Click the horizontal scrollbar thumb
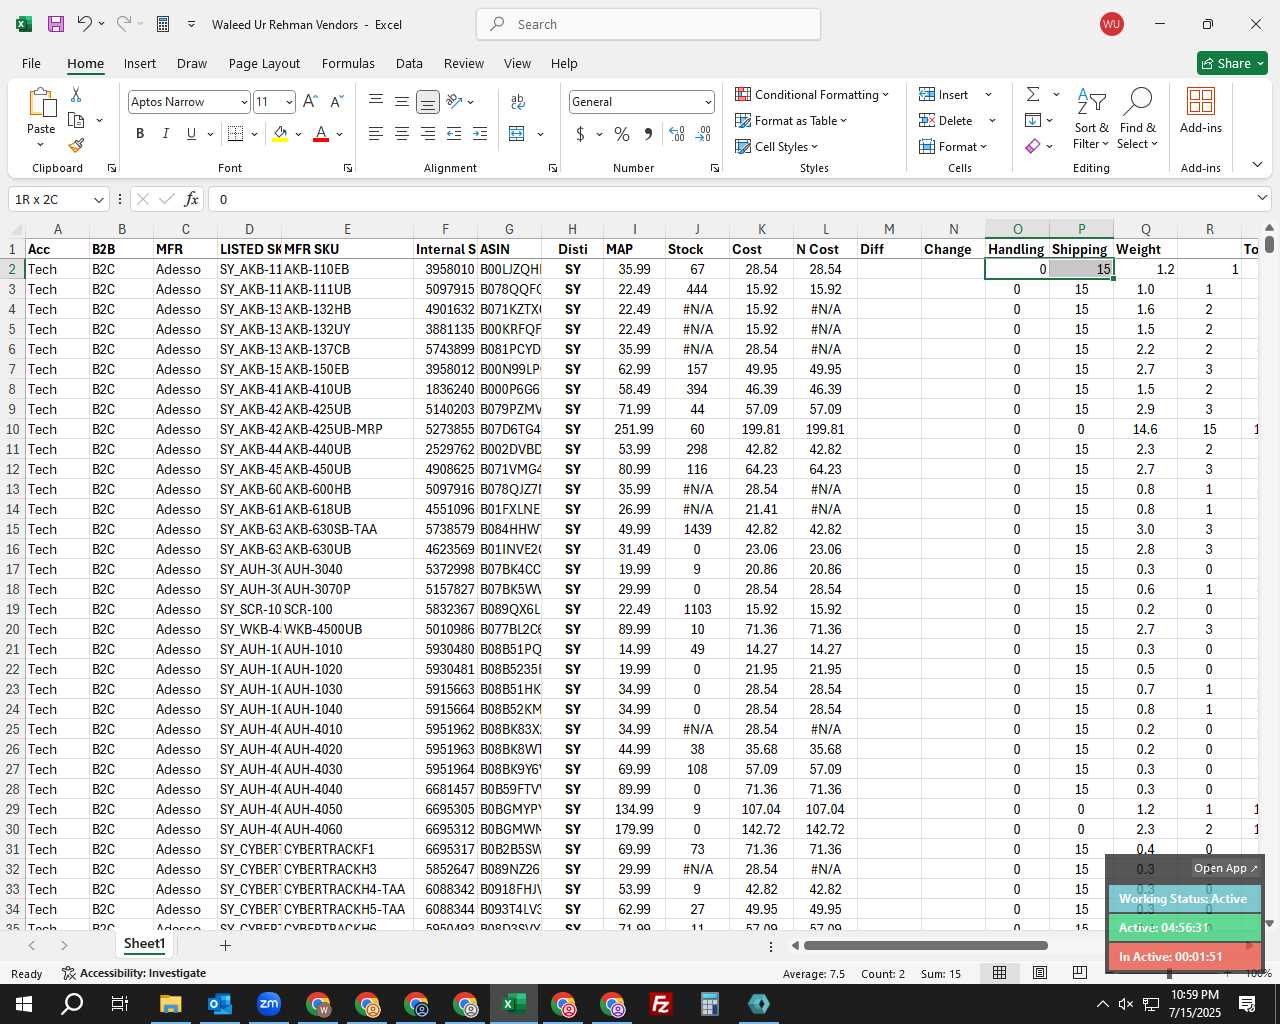The height and width of the screenshot is (1024, 1280). tap(926, 945)
